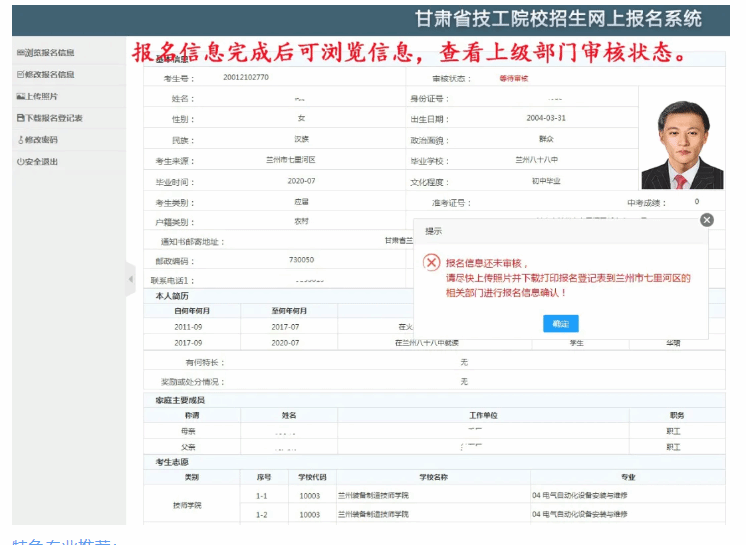Click the applicant's ID photo
This screenshot has width=746, height=545.
[682, 144]
